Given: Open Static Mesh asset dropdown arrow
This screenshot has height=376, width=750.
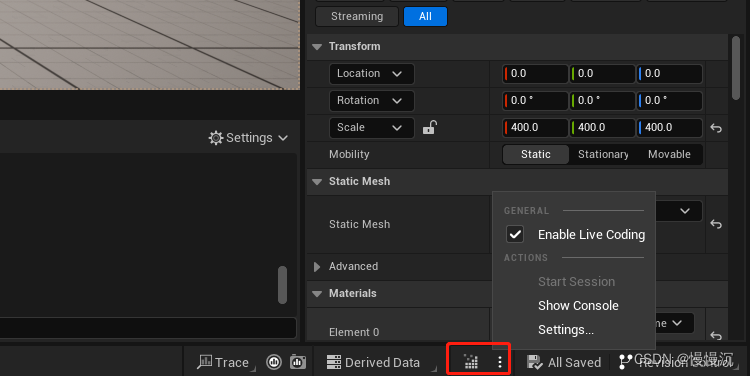Looking at the screenshot, I should click(684, 211).
